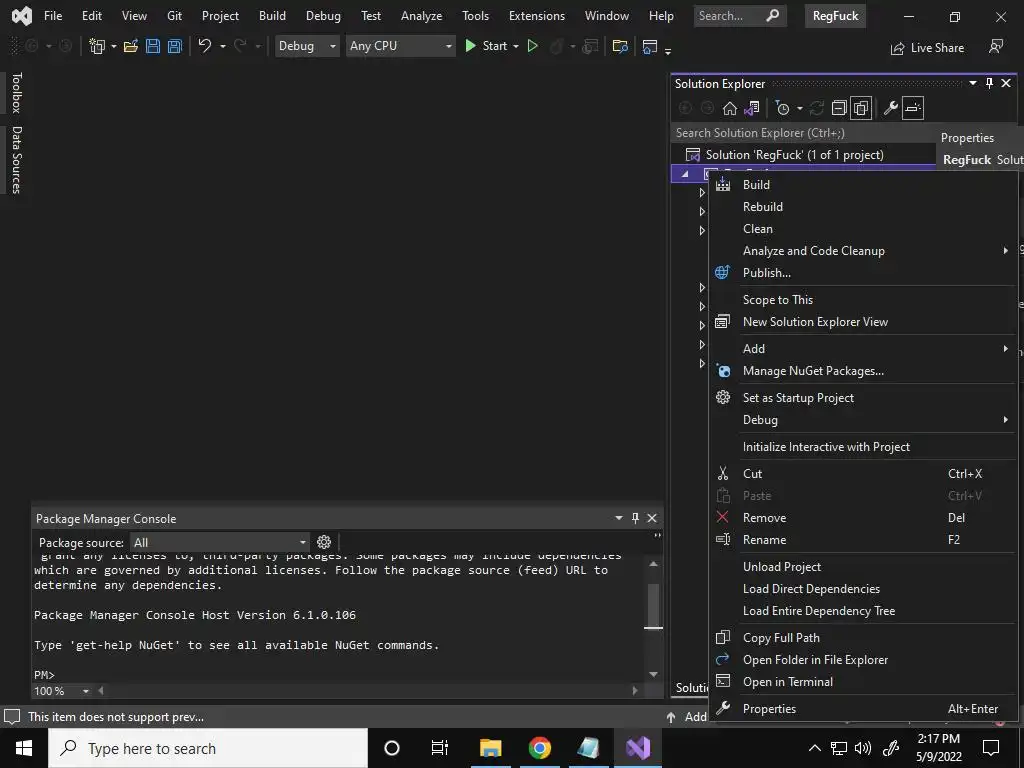Image resolution: width=1024 pixels, height=768 pixels.
Task: Open Package Manager Console window options dropdown
Action: [618, 518]
